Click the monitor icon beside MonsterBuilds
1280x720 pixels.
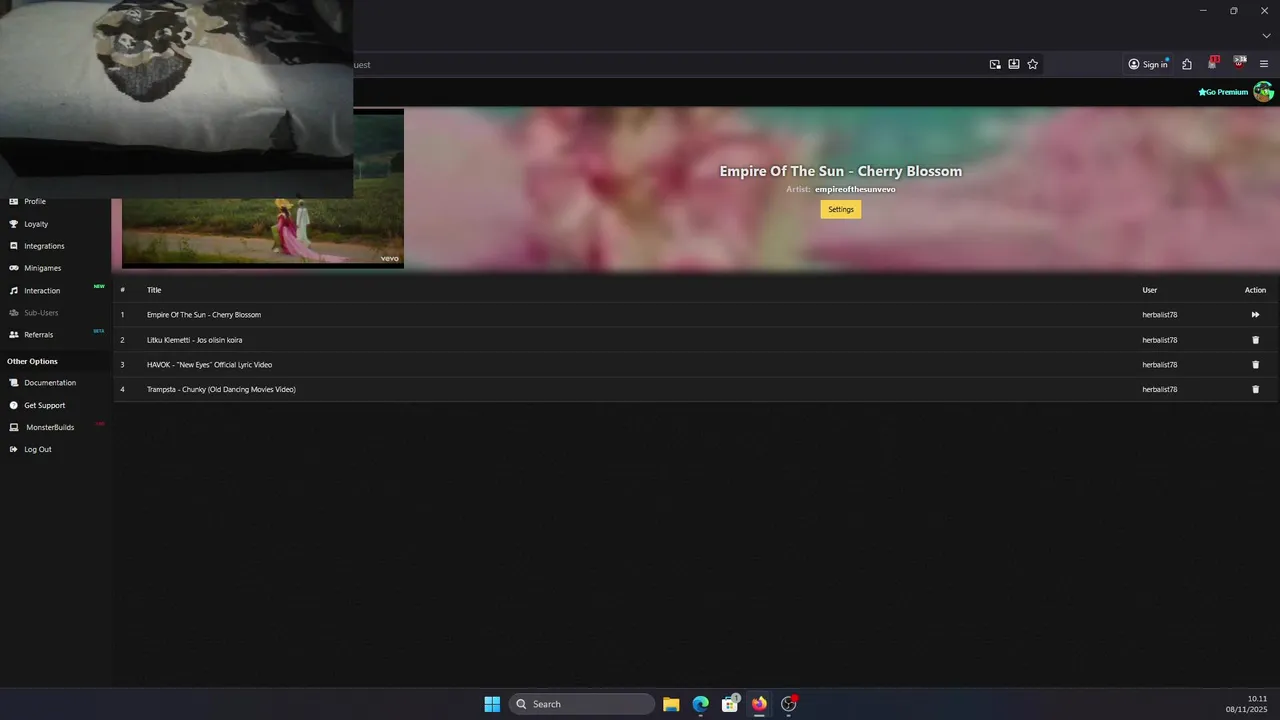pos(14,428)
